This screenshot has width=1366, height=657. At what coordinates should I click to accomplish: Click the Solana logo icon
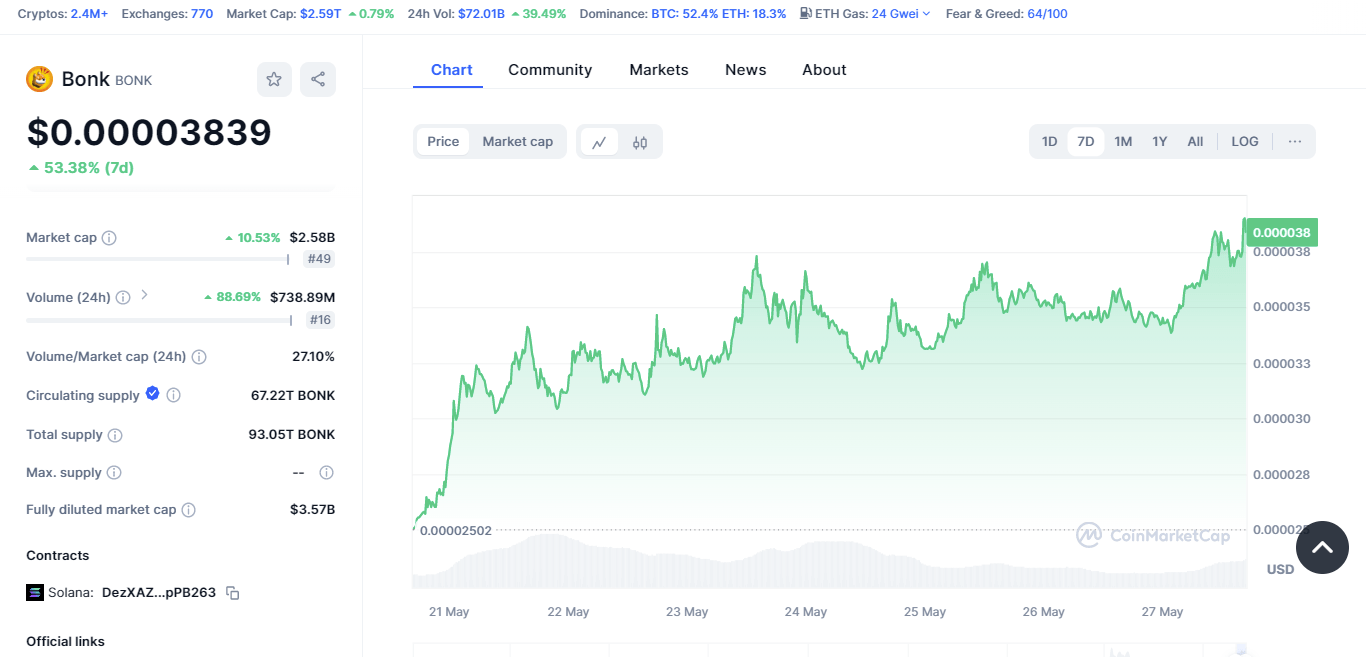click(x=35, y=592)
